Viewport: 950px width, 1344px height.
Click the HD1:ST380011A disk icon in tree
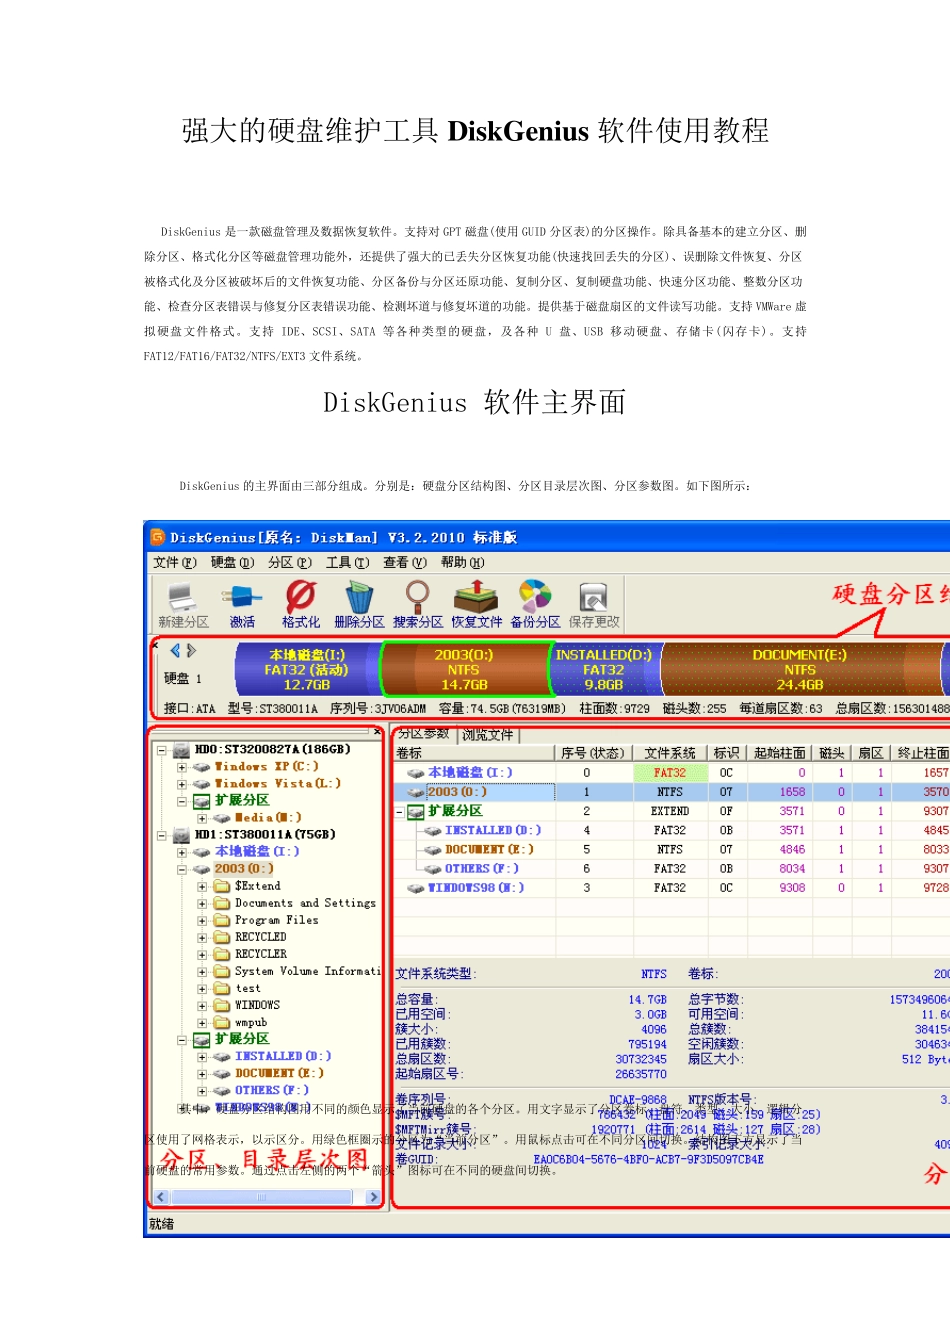pyautogui.click(x=181, y=834)
